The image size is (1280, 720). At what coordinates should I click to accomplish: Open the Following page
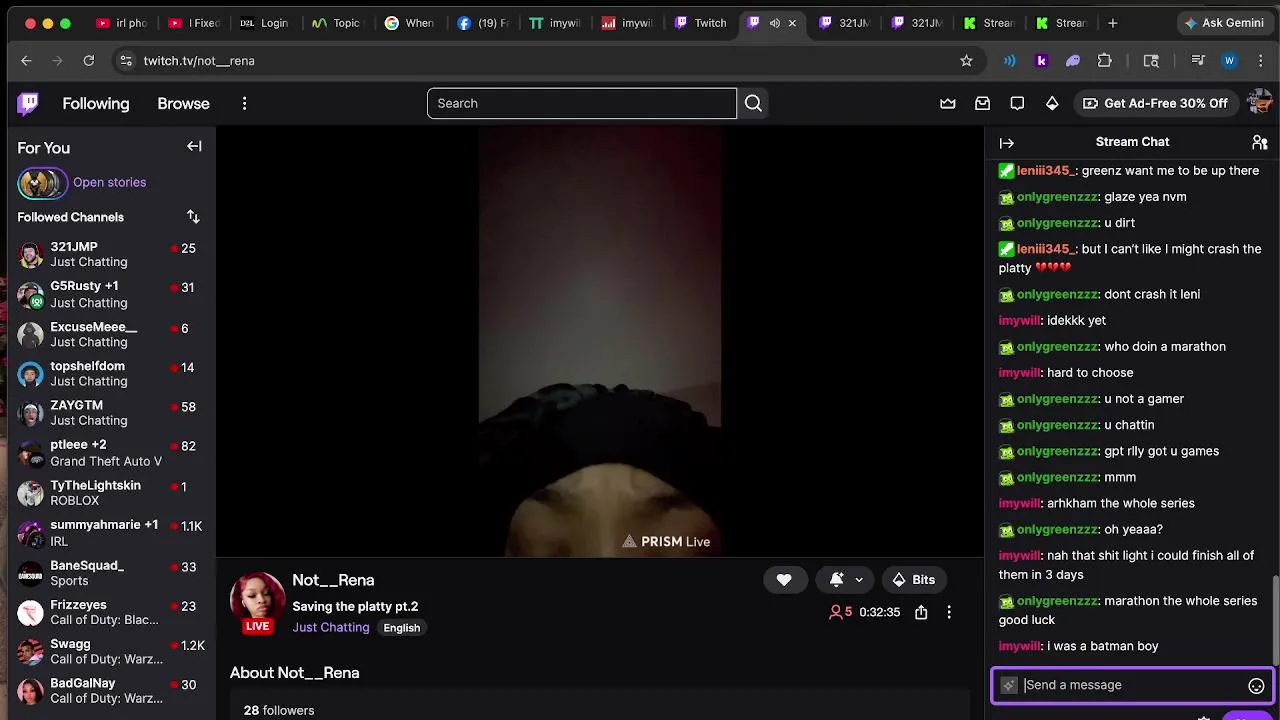[96, 103]
